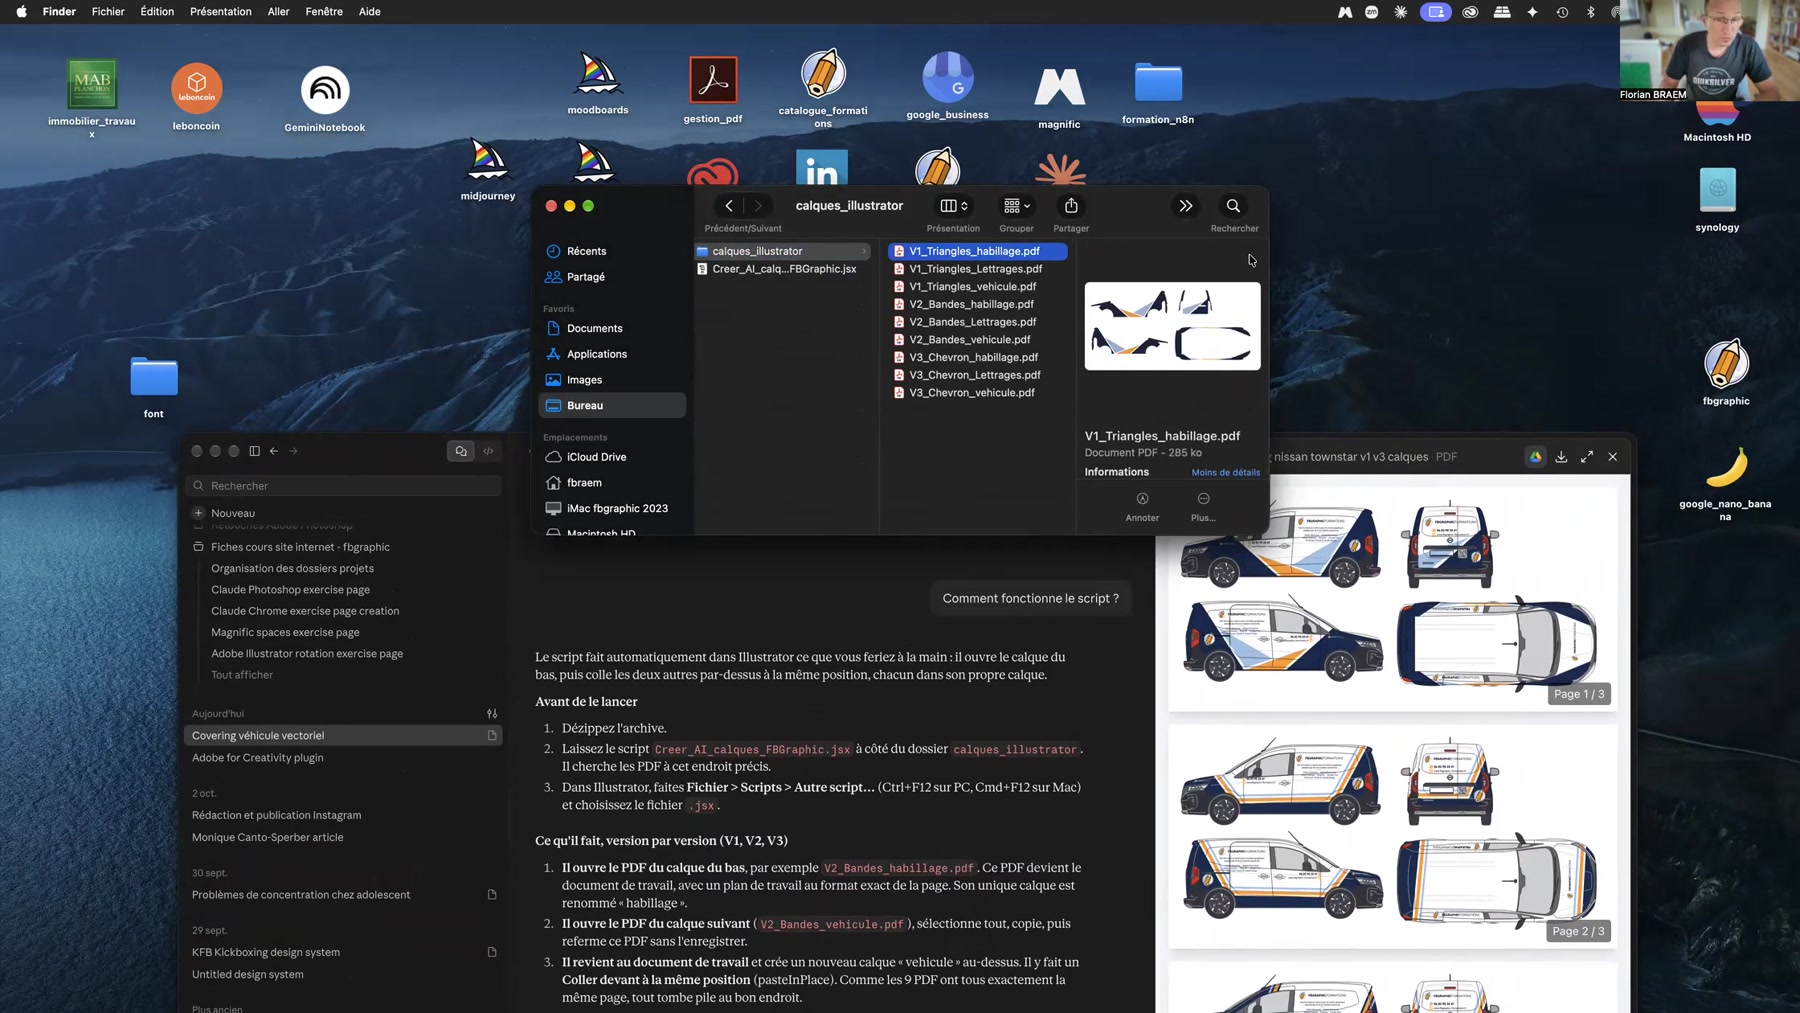Screen dimensions: 1800x1013
Task: Open the filter icon beside Aujourd'hui
Action: click(492, 714)
